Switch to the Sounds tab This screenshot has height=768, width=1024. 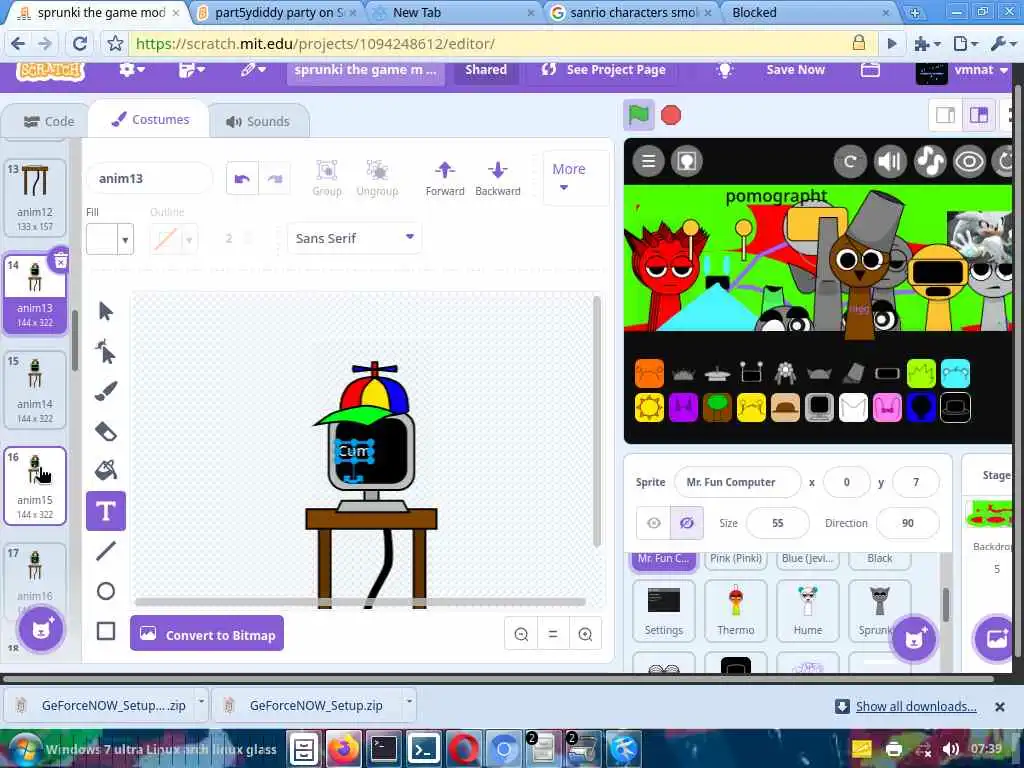point(258,121)
